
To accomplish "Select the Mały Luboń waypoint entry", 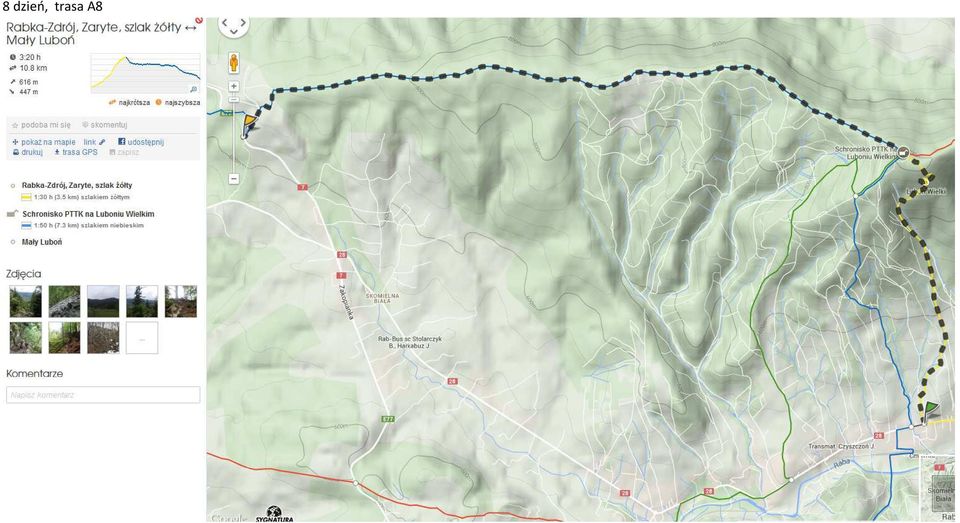I will (42, 242).
